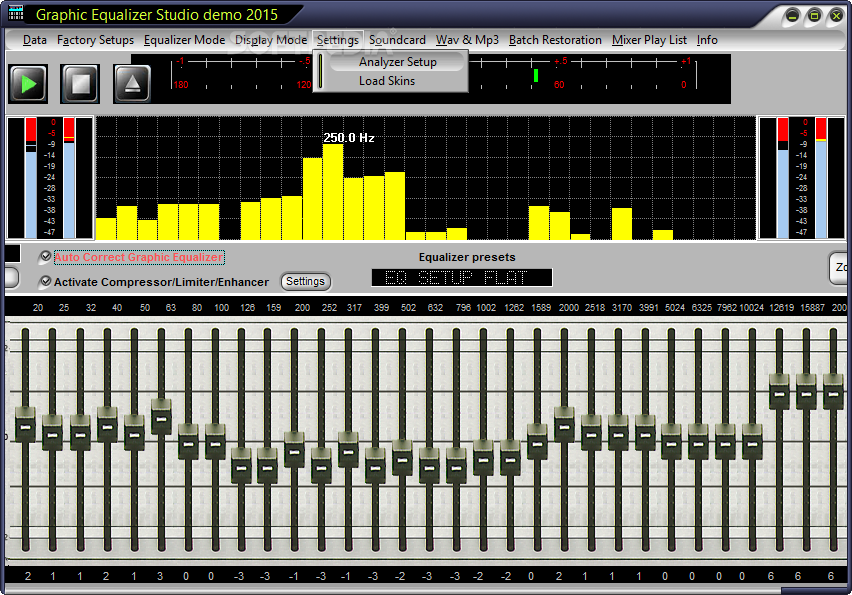Click the 502 Hz band slider knob
The image size is (852, 595).
(402, 458)
